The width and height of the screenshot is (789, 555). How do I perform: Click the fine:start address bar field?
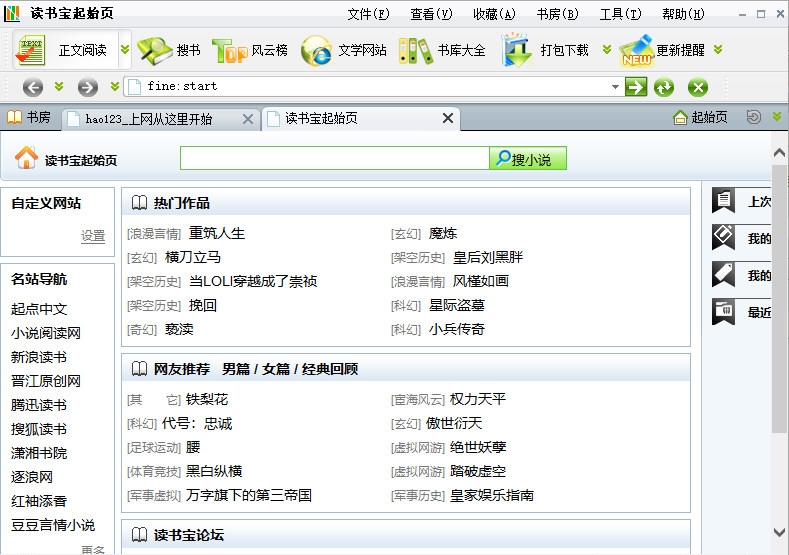373,87
